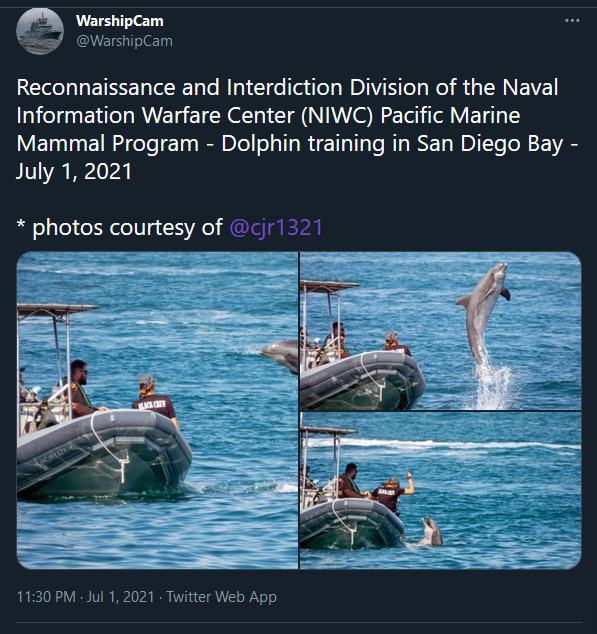597x634 pixels.
Task: Open the @WarshipCam handle
Action: click(125, 41)
